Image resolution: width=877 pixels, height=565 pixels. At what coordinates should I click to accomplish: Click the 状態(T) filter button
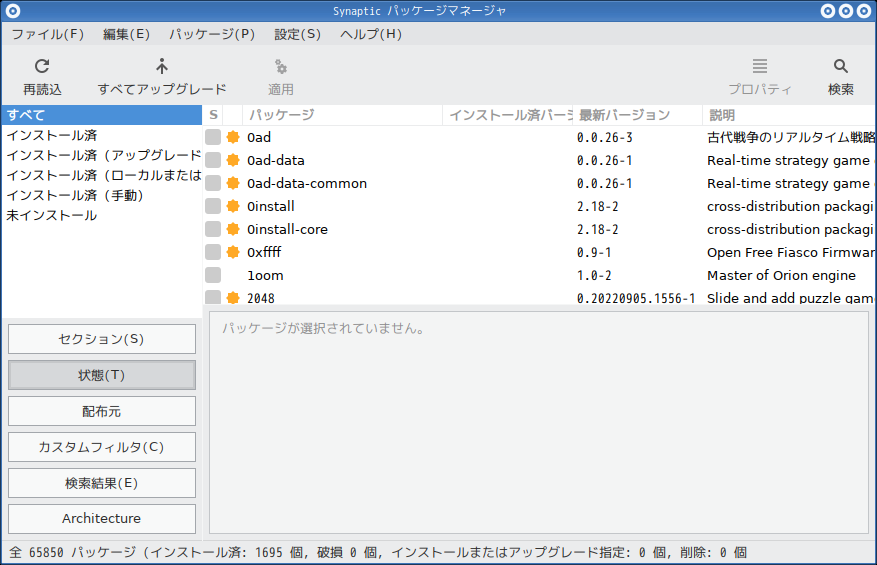coord(102,375)
